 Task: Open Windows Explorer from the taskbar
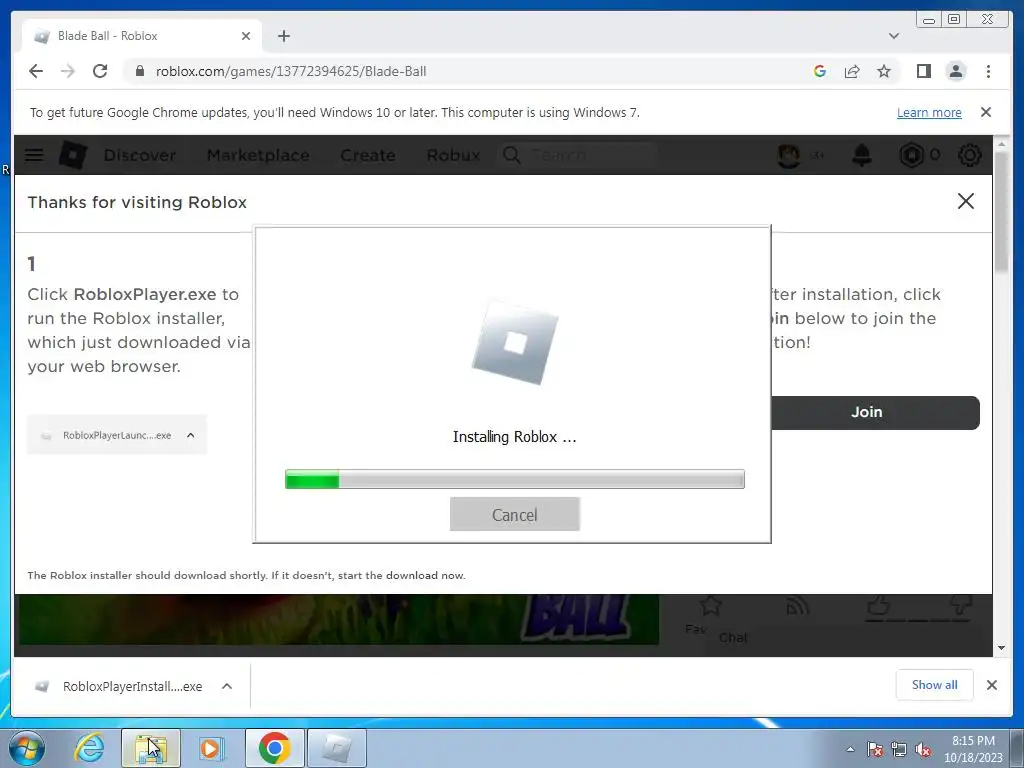point(150,748)
